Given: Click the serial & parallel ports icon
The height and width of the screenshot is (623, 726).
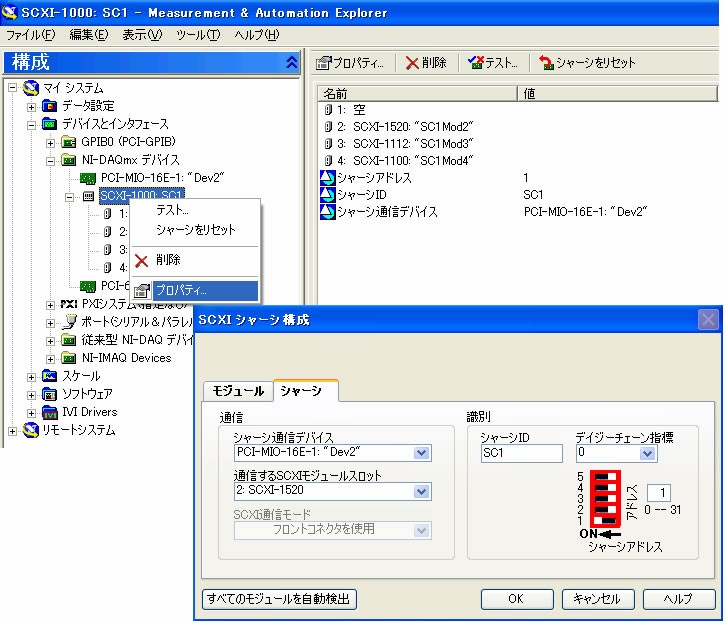Looking at the screenshot, I should tap(69, 322).
